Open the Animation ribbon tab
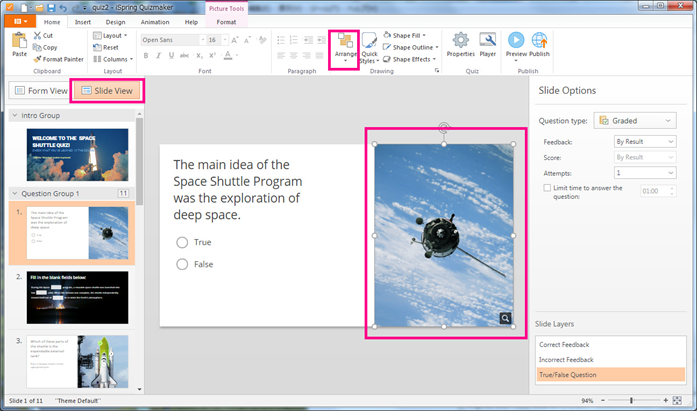Screen dimensions: 697x411 (155, 22)
